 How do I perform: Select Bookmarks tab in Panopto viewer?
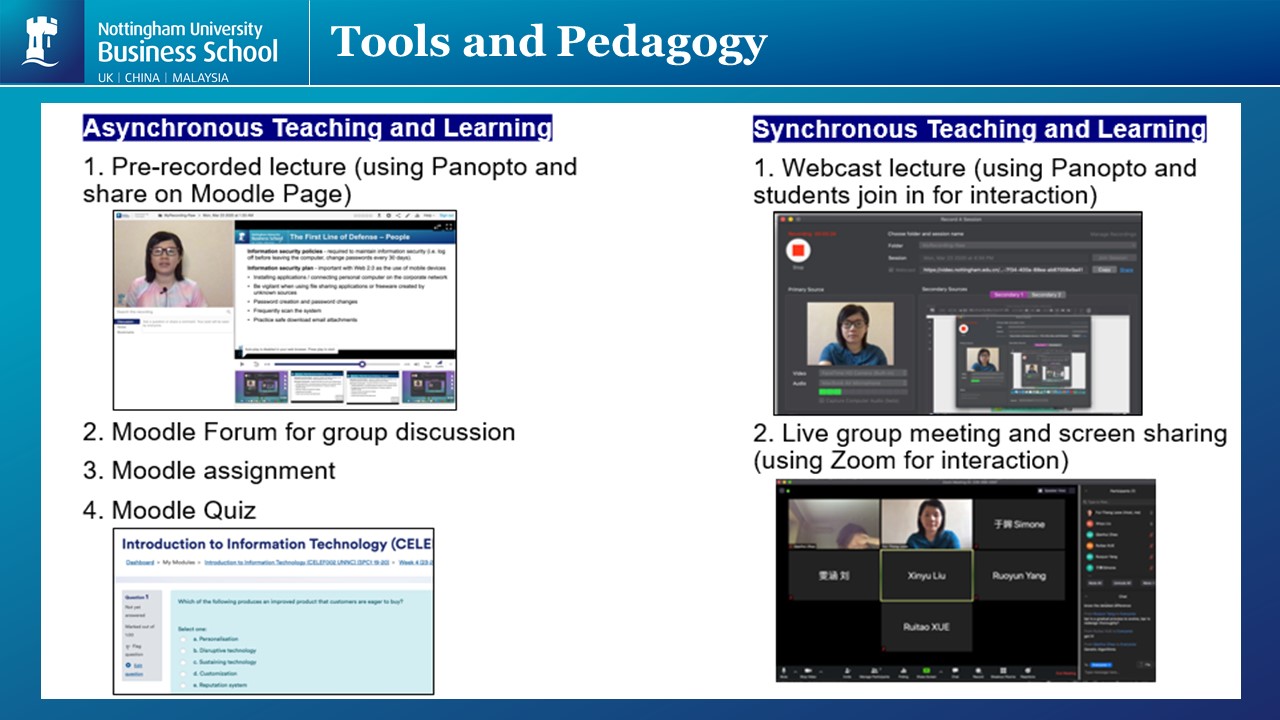pyautogui.click(x=125, y=332)
